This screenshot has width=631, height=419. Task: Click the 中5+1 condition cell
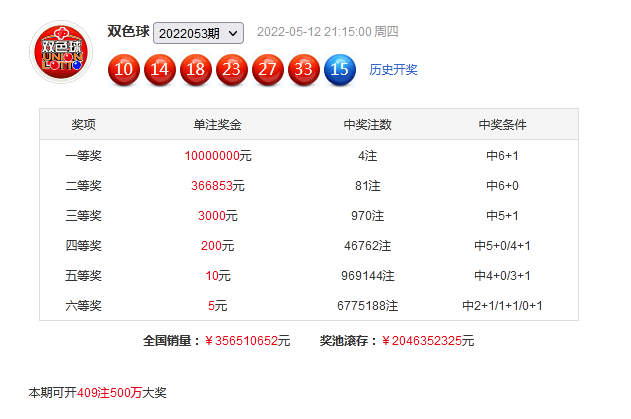point(502,216)
